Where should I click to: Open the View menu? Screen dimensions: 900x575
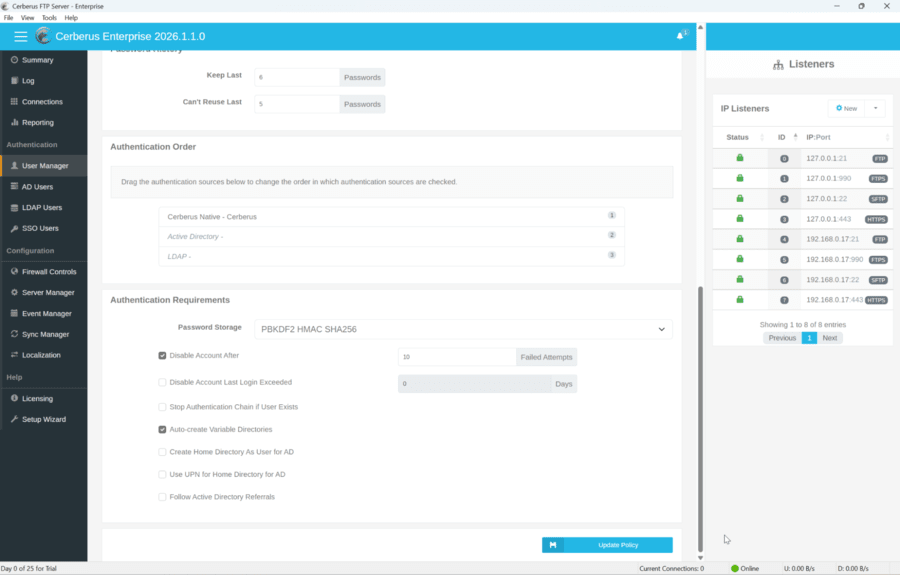pos(27,18)
